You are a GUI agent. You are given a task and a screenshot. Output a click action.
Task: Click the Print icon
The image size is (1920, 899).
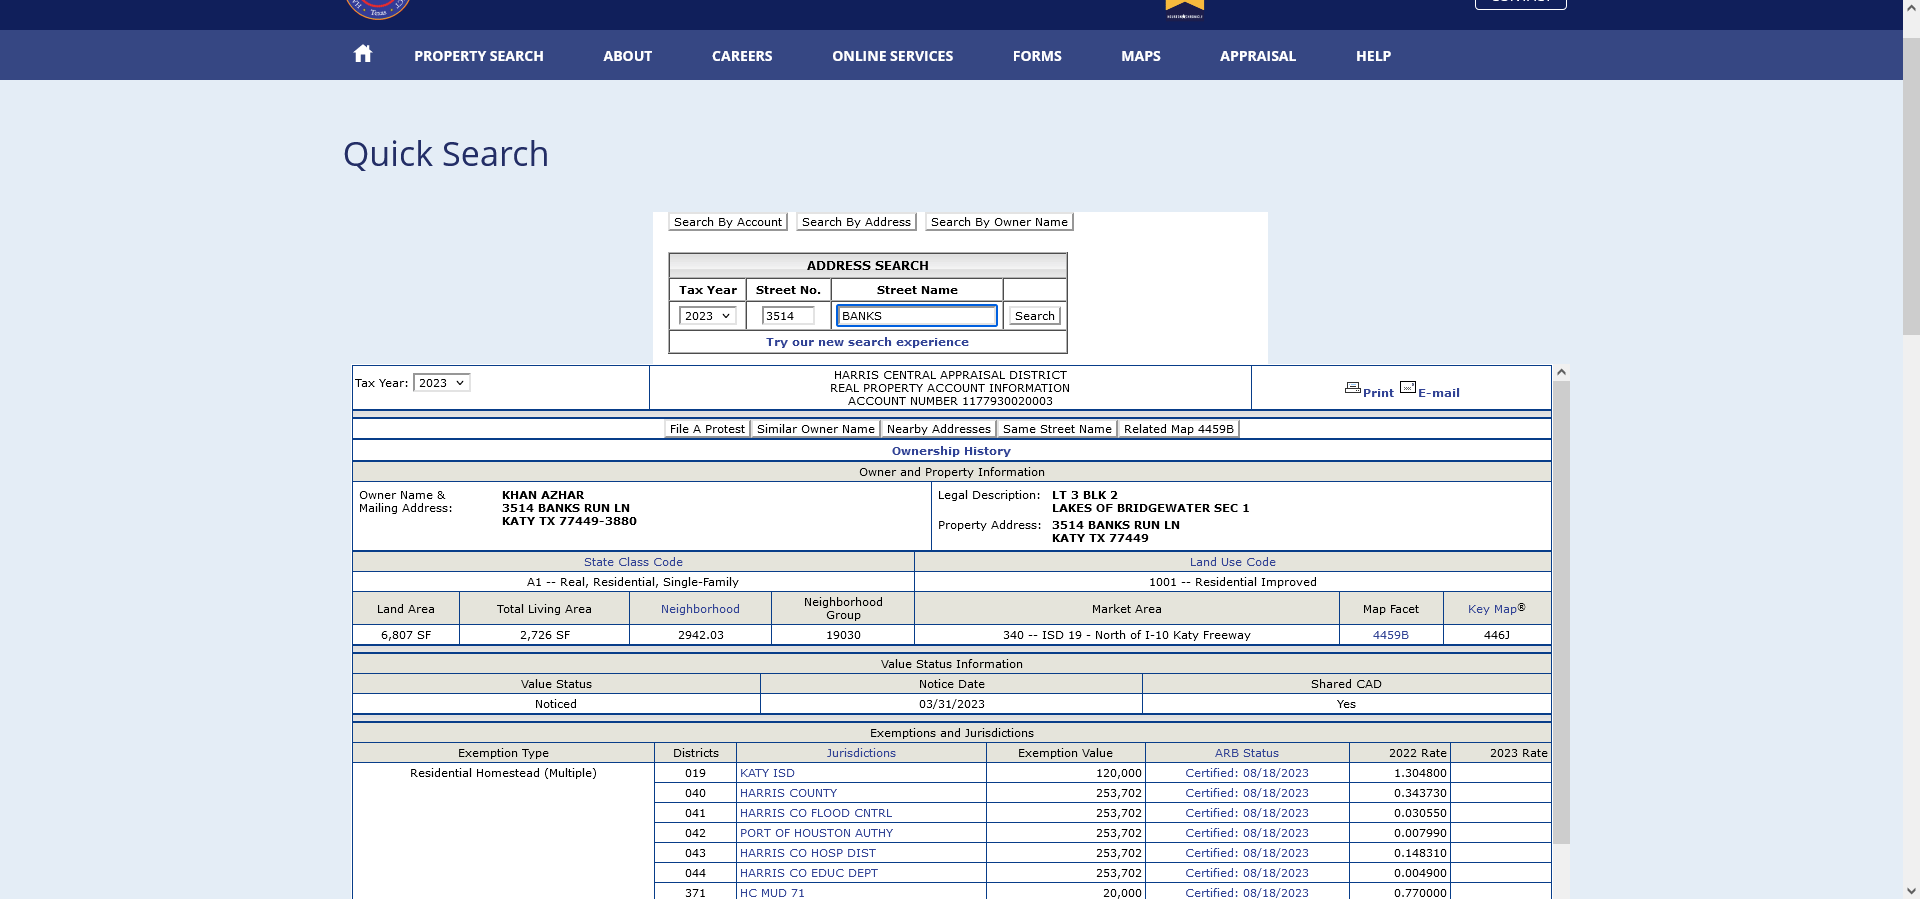1353,388
